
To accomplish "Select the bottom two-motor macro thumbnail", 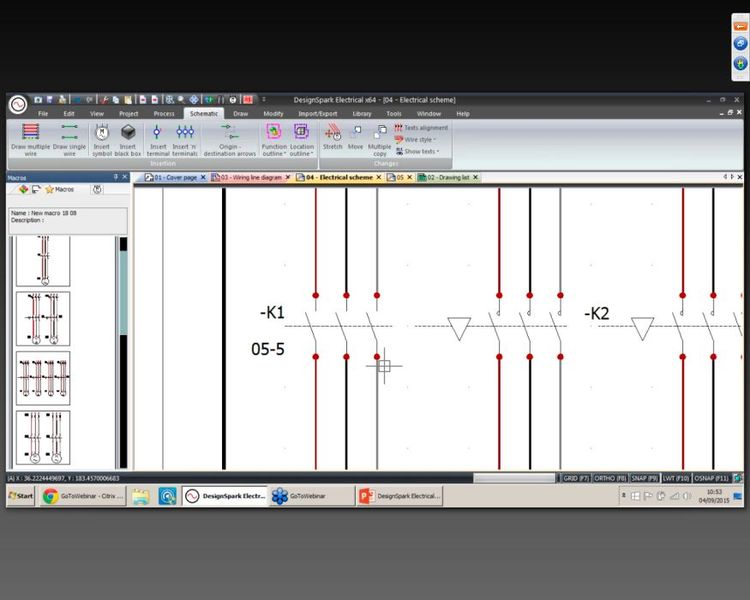I will [43, 437].
